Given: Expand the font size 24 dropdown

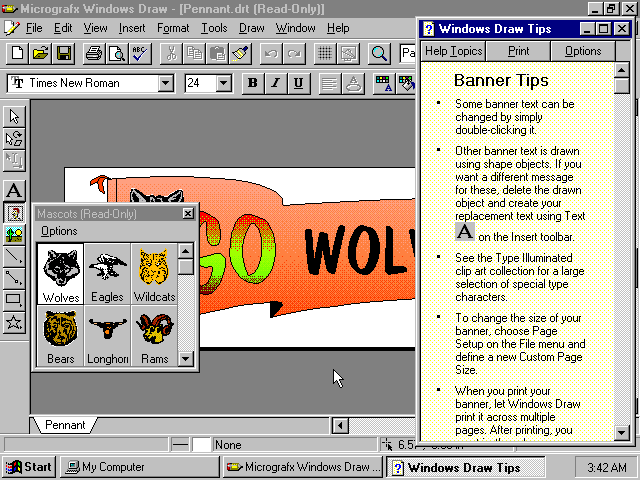Looking at the screenshot, I should (x=223, y=83).
